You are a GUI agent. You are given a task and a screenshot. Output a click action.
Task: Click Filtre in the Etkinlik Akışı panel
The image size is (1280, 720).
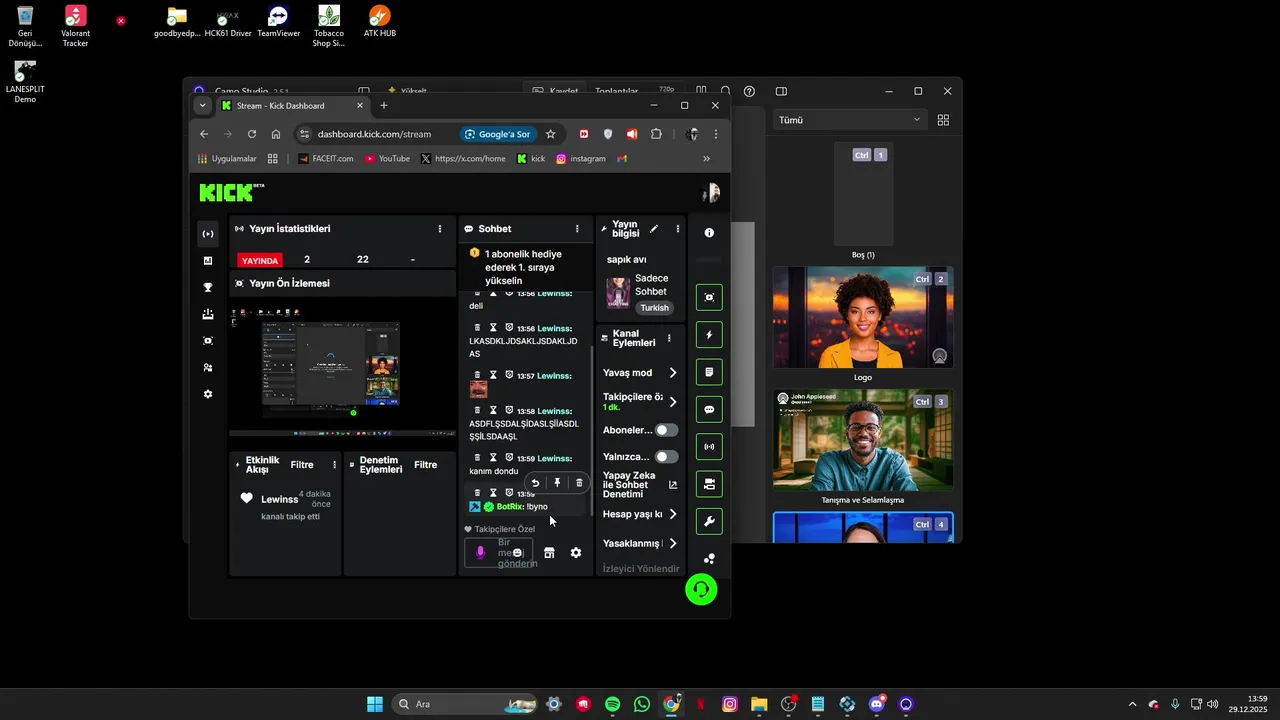302,465
